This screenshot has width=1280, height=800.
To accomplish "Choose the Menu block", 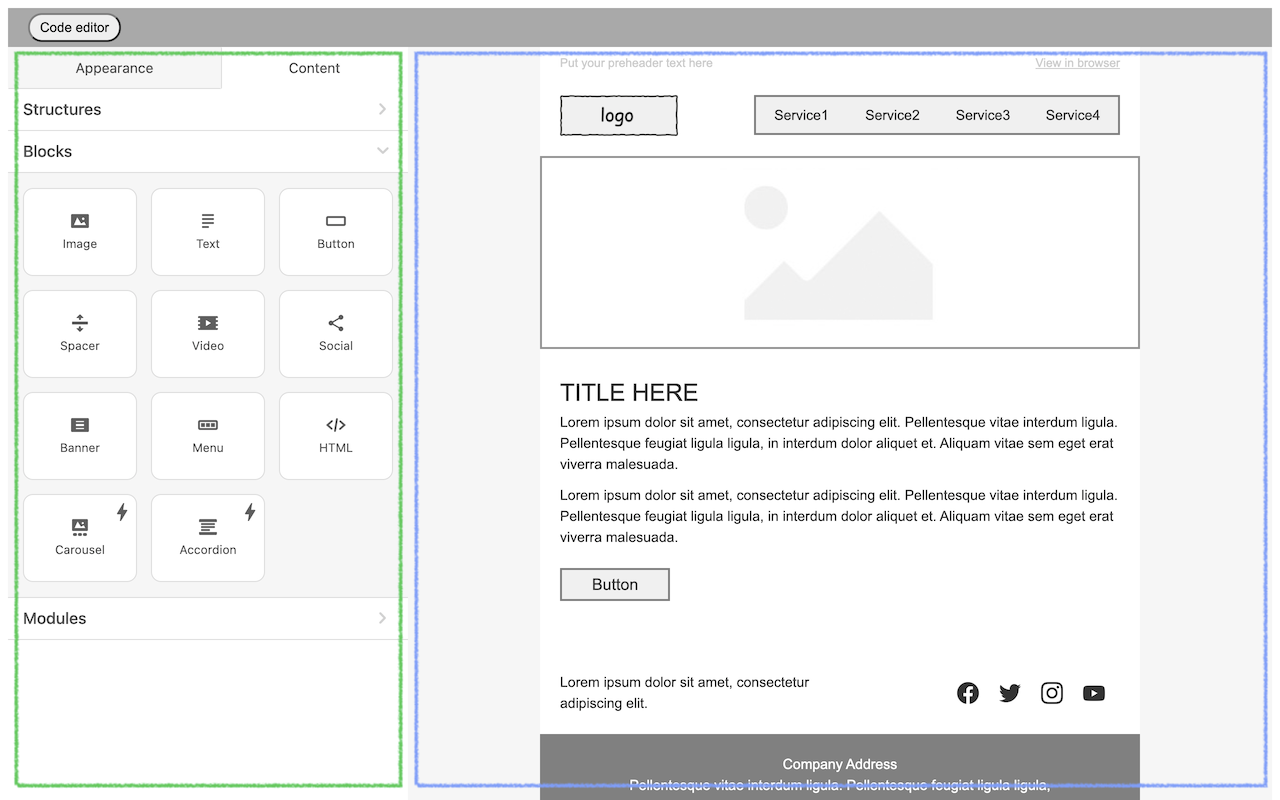I will point(208,436).
